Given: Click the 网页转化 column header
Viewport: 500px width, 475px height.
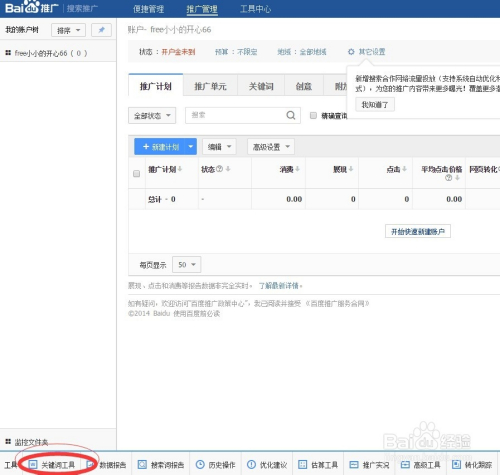Looking at the screenshot, I should point(484,169).
